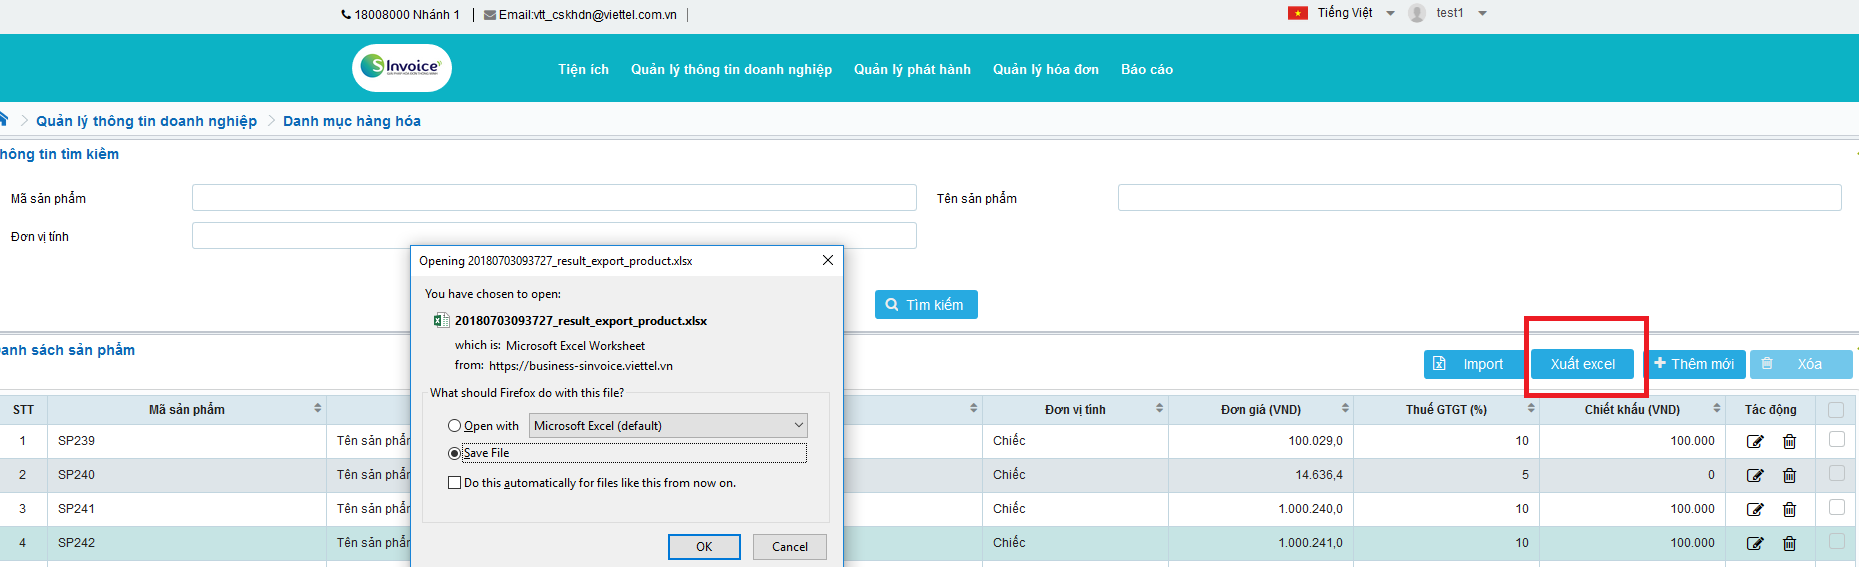Image resolution: width=1859 pixels, height=567 pixels.
Task: Close the file opening dialog
Action: (x=827, y=260)
